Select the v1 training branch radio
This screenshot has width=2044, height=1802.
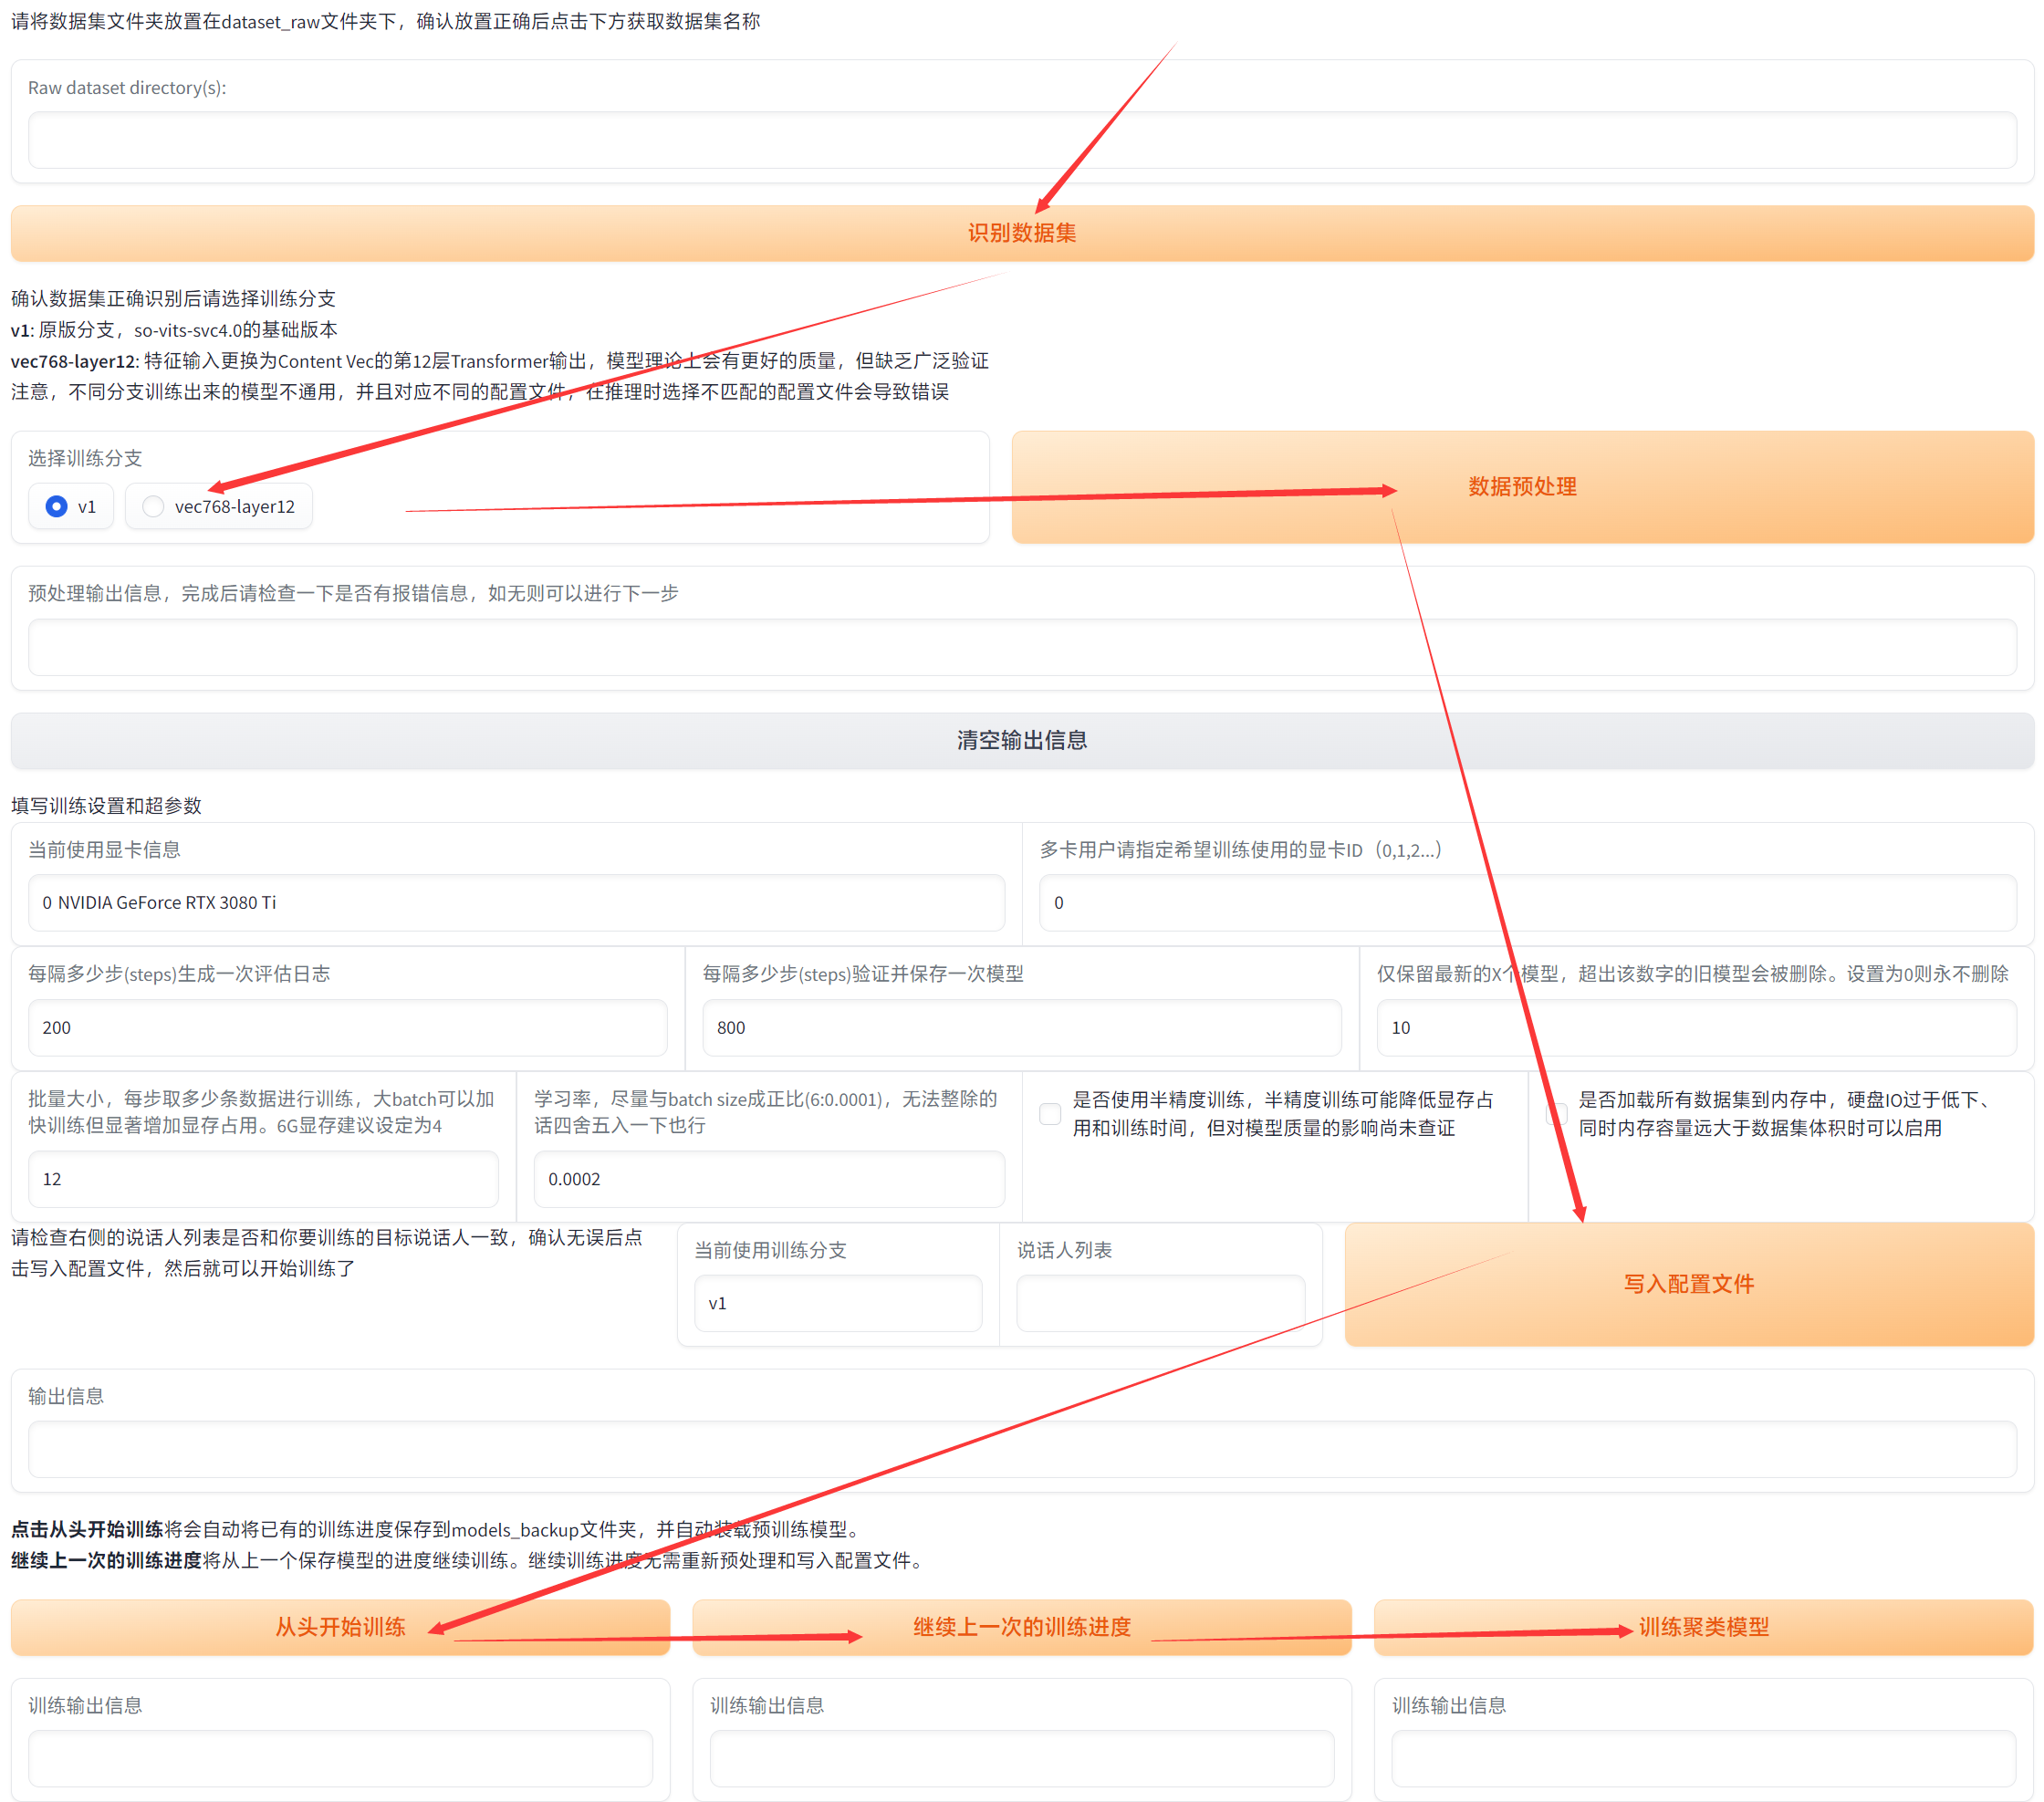pyautogui.click(x=57, y=507)
